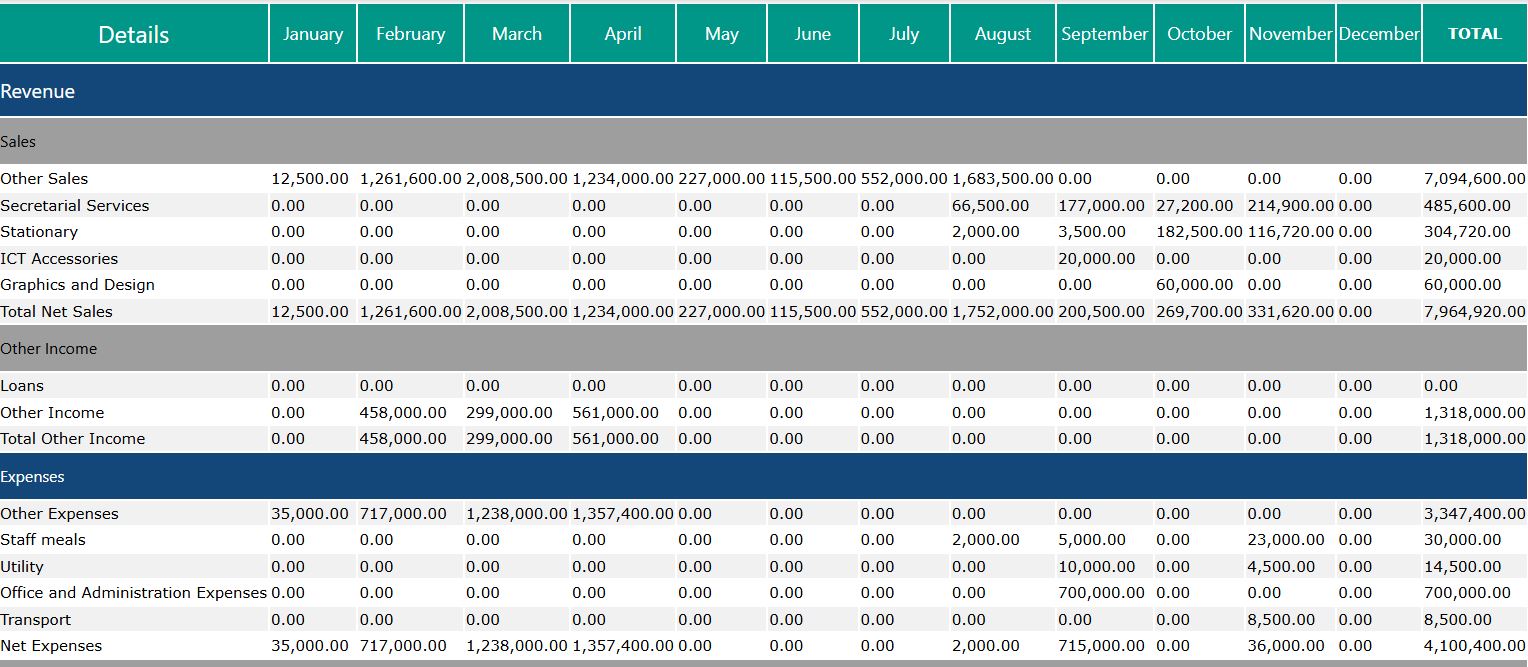Click the September column header
This screenshot has width=1528, height=667.
click(x=1104, y=33)
